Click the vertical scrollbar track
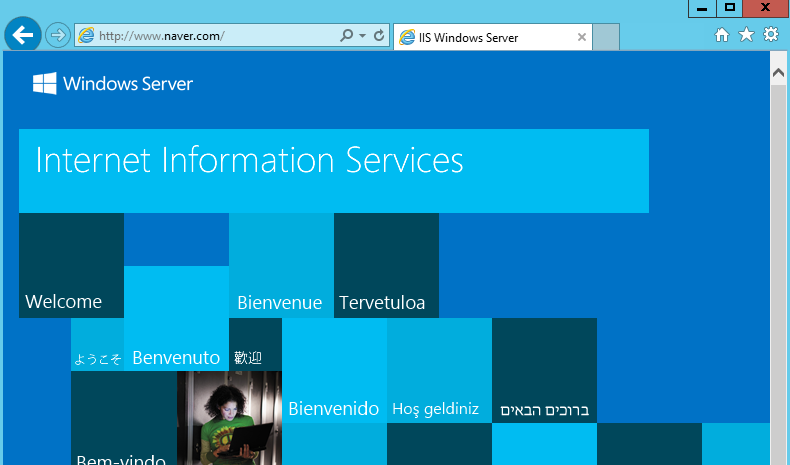 pyautogui.click(x=778, y=275)
